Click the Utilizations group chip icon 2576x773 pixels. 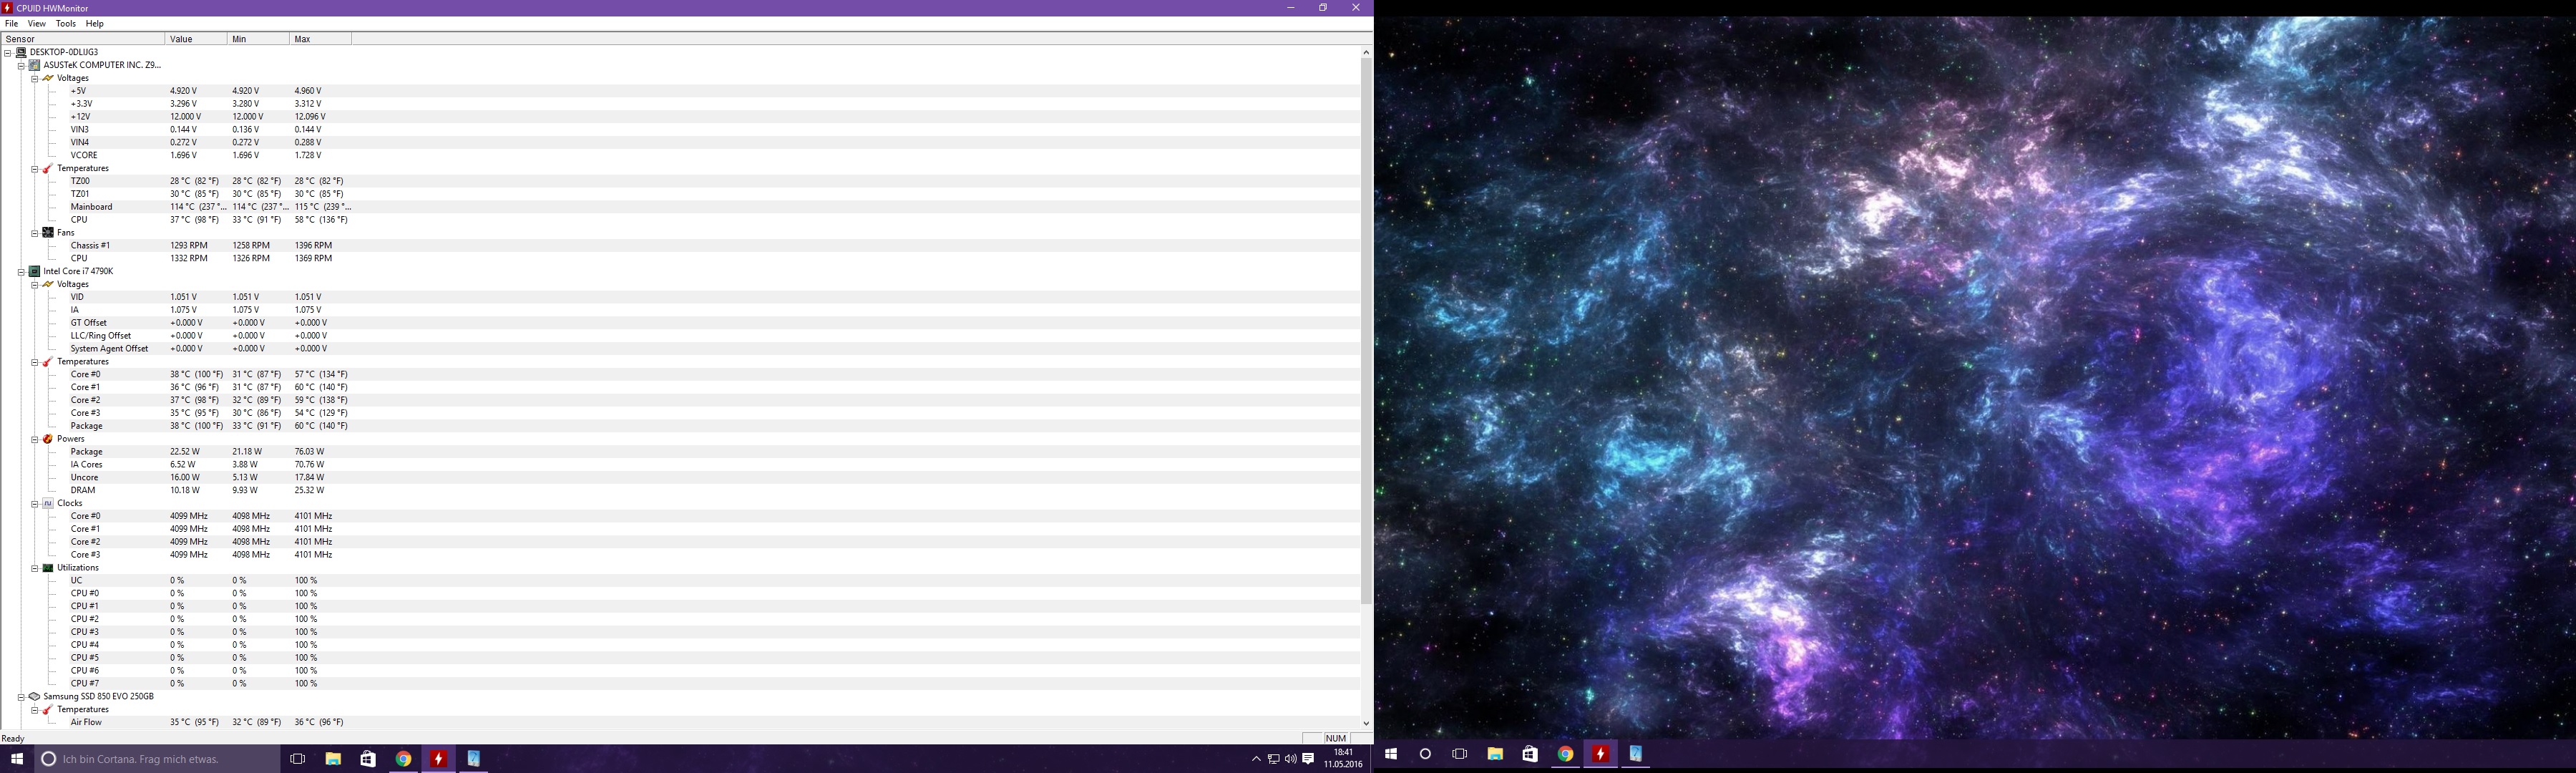point(48,568)
